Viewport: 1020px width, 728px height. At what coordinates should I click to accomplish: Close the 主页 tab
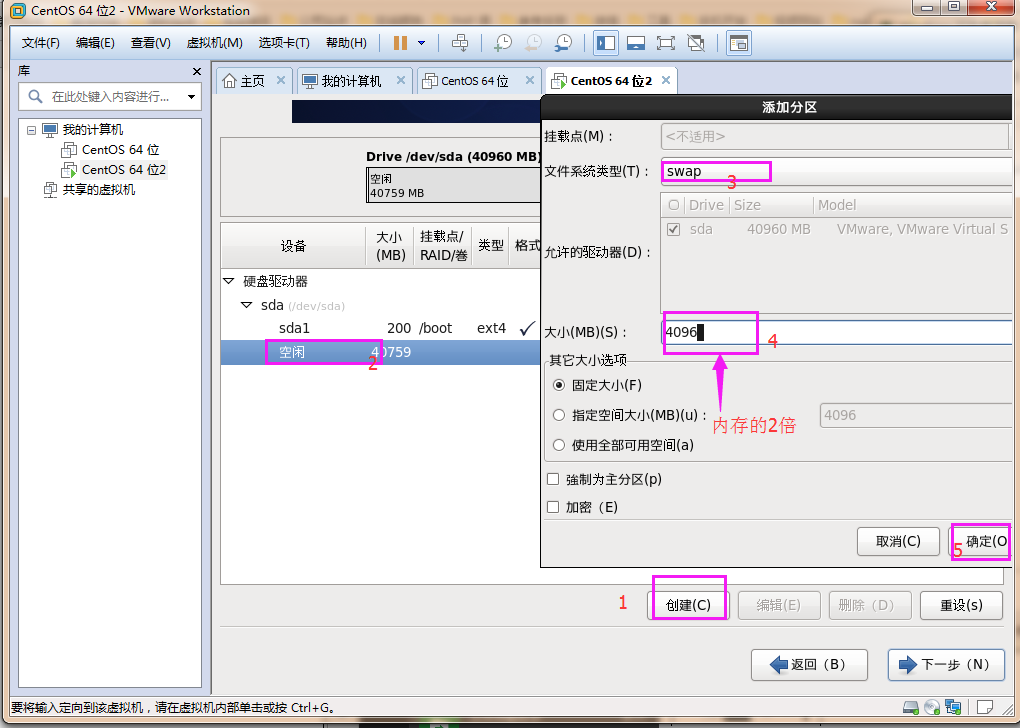(x=281, y=80)
